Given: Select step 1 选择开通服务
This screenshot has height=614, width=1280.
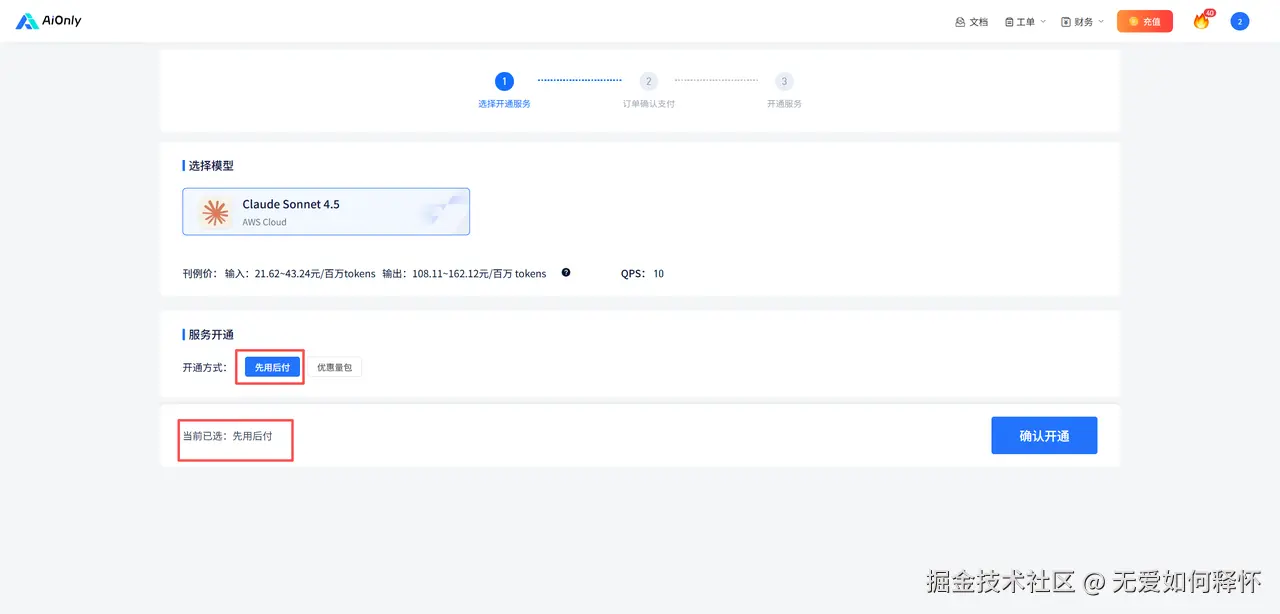Looking at the screenshot, I should tap(504, 90).
